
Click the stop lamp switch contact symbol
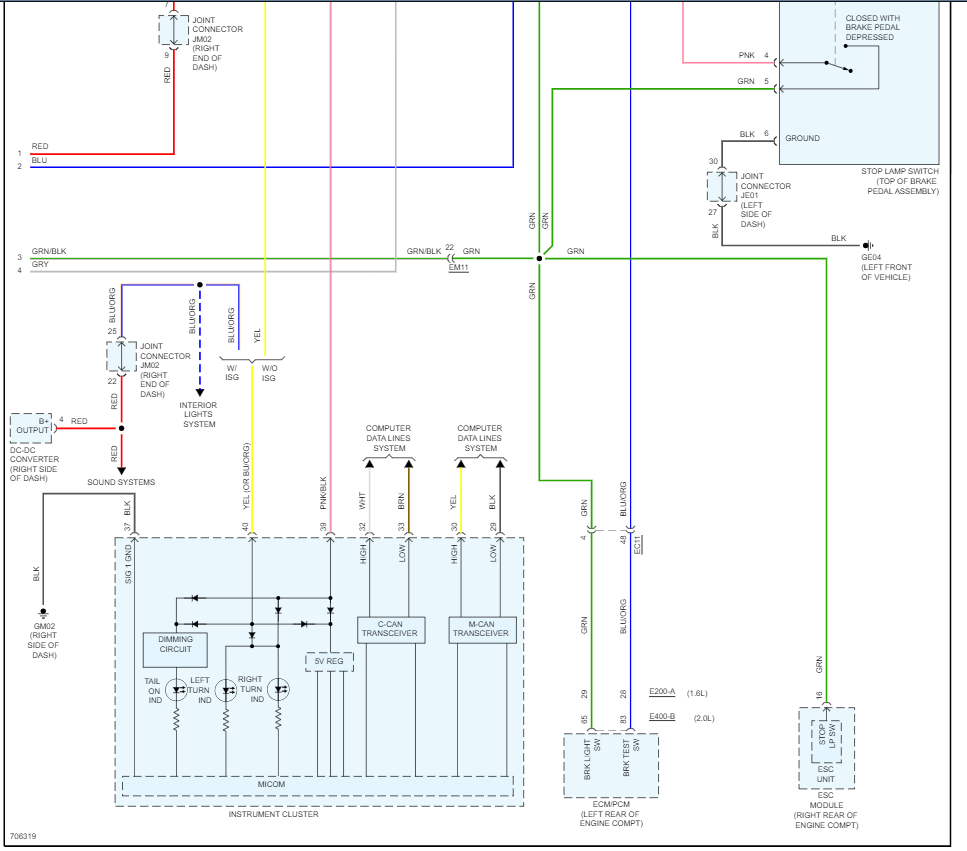839,67
